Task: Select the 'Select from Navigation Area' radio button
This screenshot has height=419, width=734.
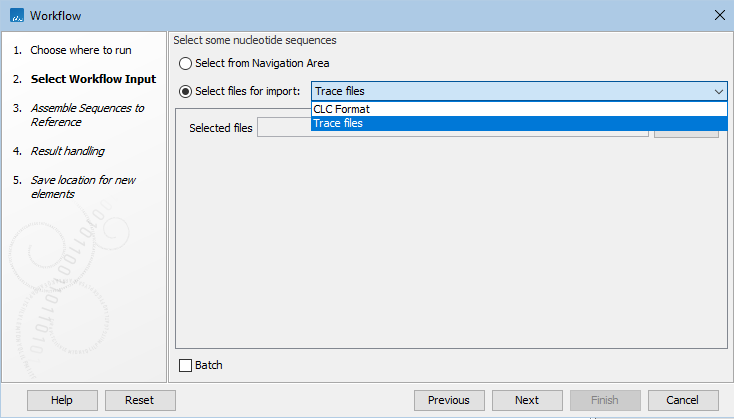Action: point(186,64)
